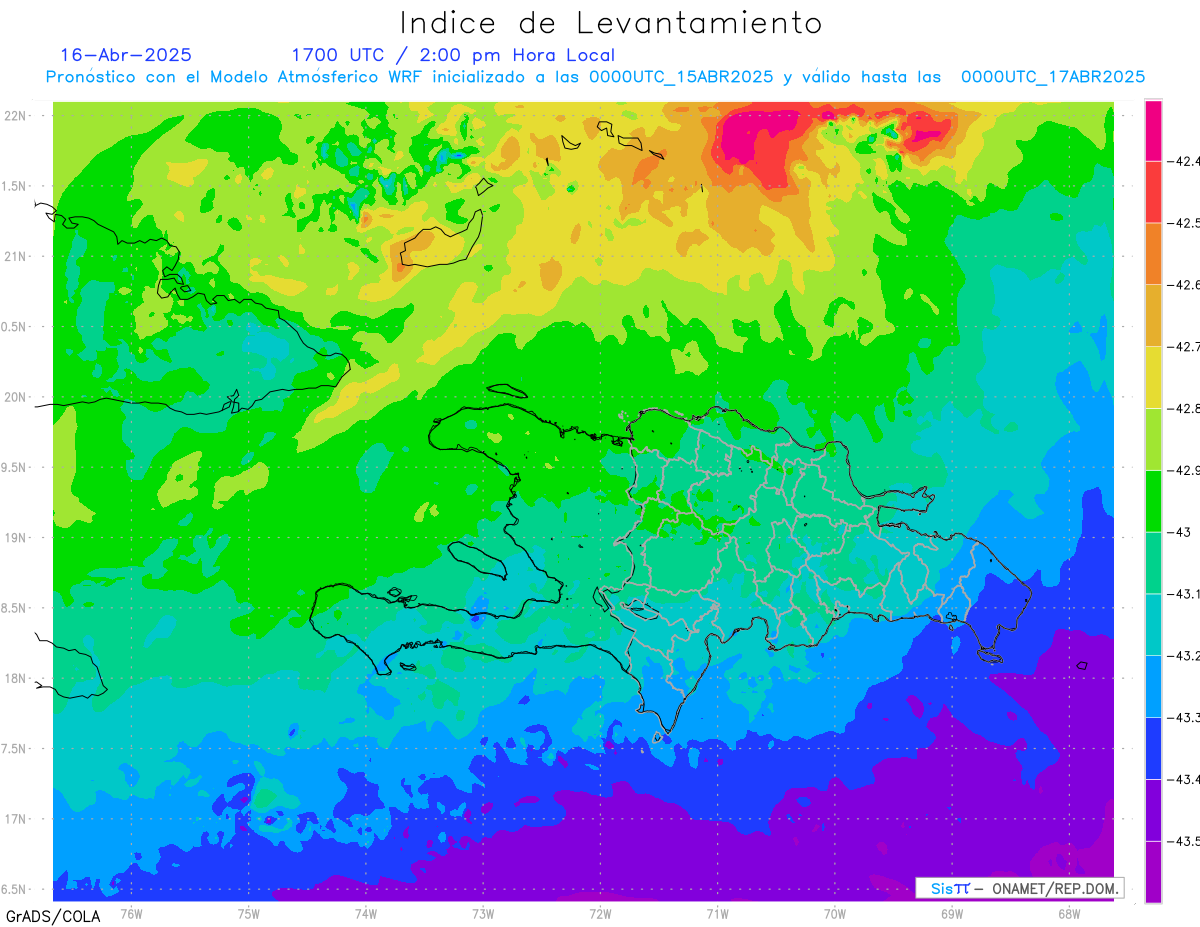1200x927 pixels.
Task: Click the 74W longitude label
Action: [x=366, y=914]
